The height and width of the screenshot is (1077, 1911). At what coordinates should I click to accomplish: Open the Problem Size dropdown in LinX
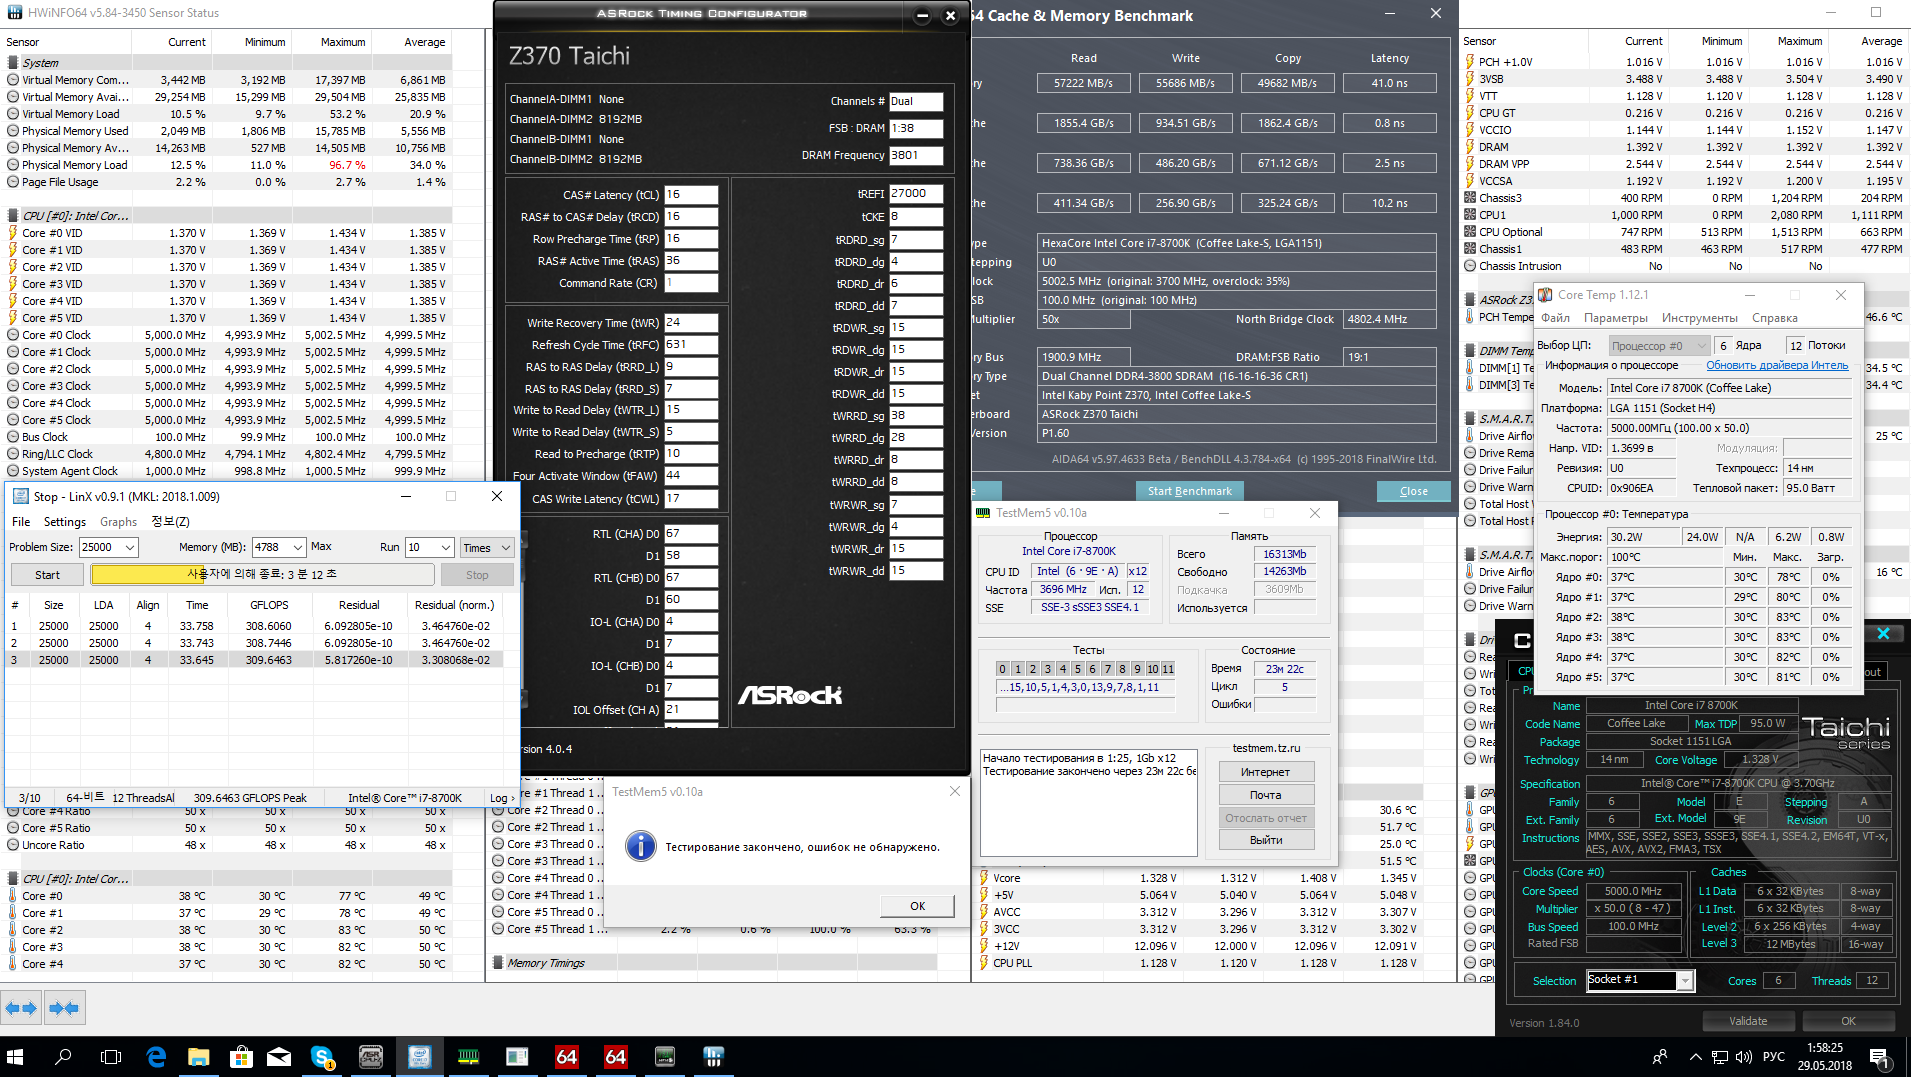(x=130, y=547)
